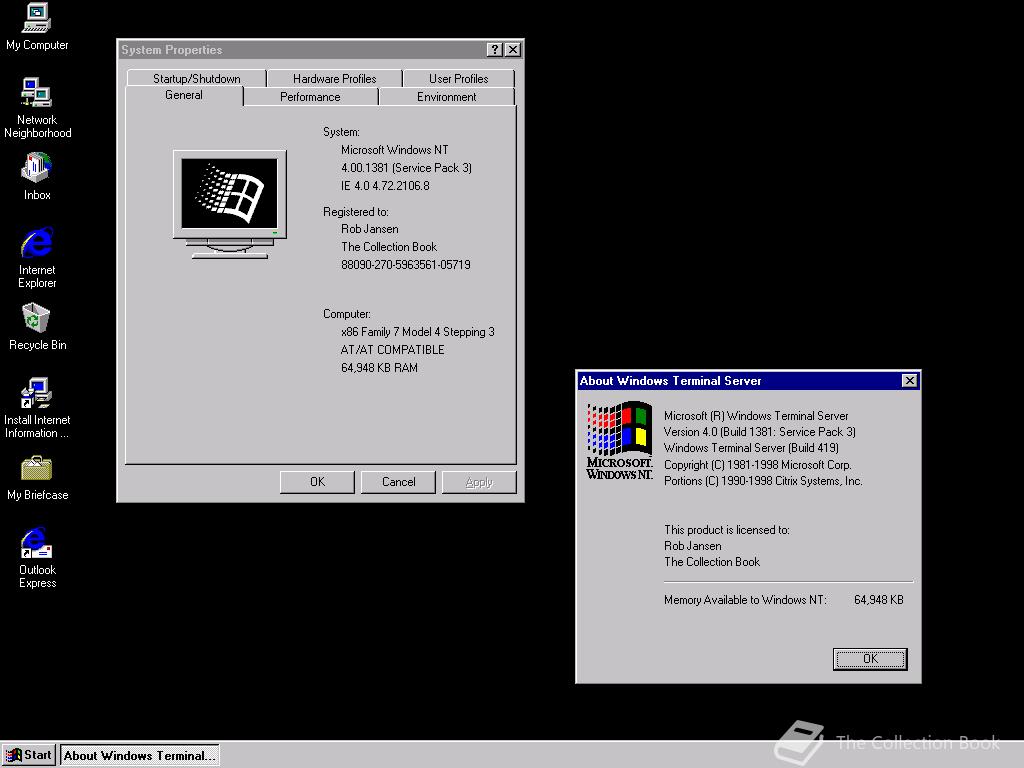
Task: Click the 'AT/AT COMPATIBLE' text
Action: point(392,350)
